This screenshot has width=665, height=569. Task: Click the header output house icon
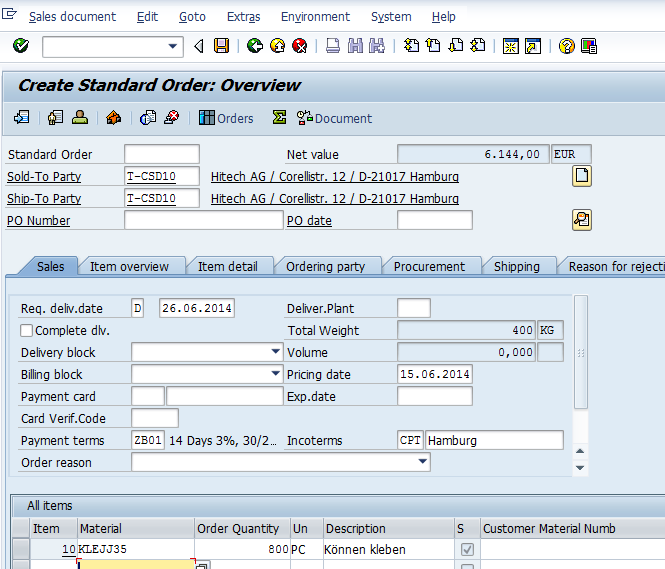coord(113,117)
